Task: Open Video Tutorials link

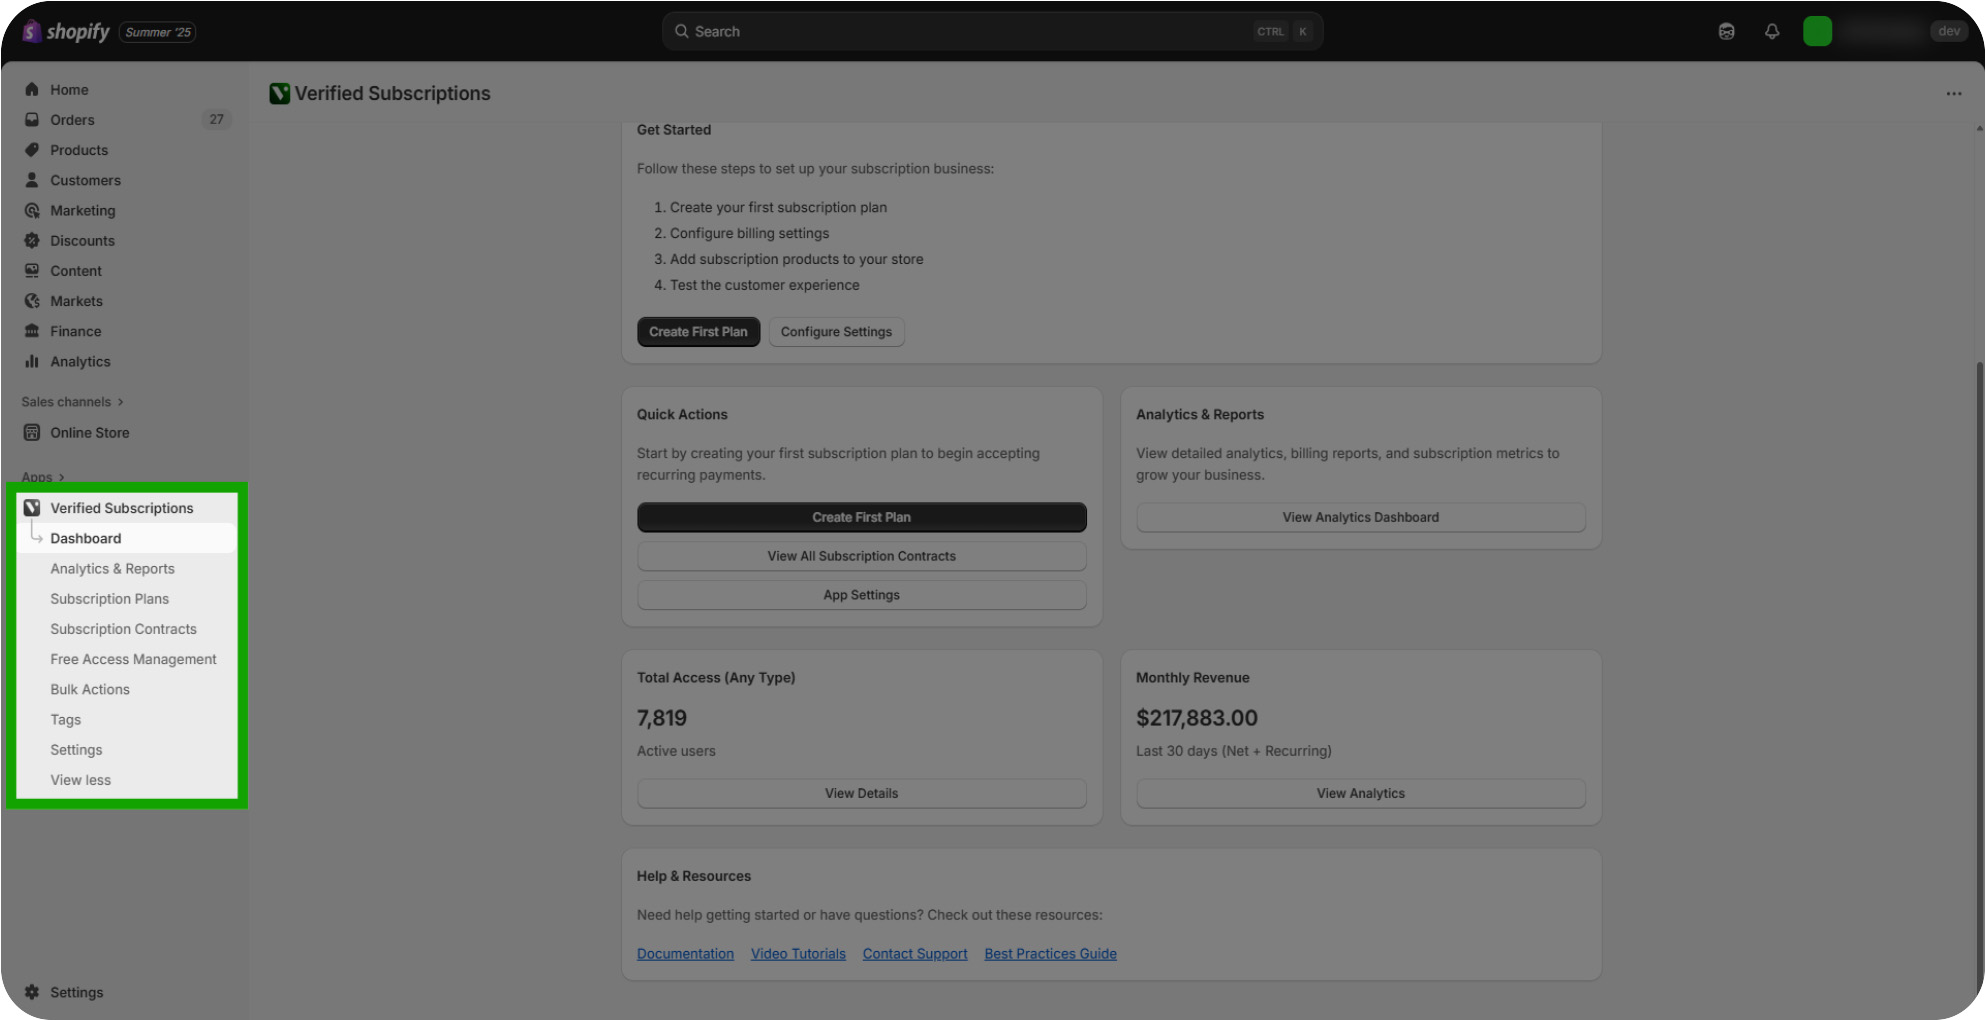Action: pyautogui.click(x=798, y=954)
